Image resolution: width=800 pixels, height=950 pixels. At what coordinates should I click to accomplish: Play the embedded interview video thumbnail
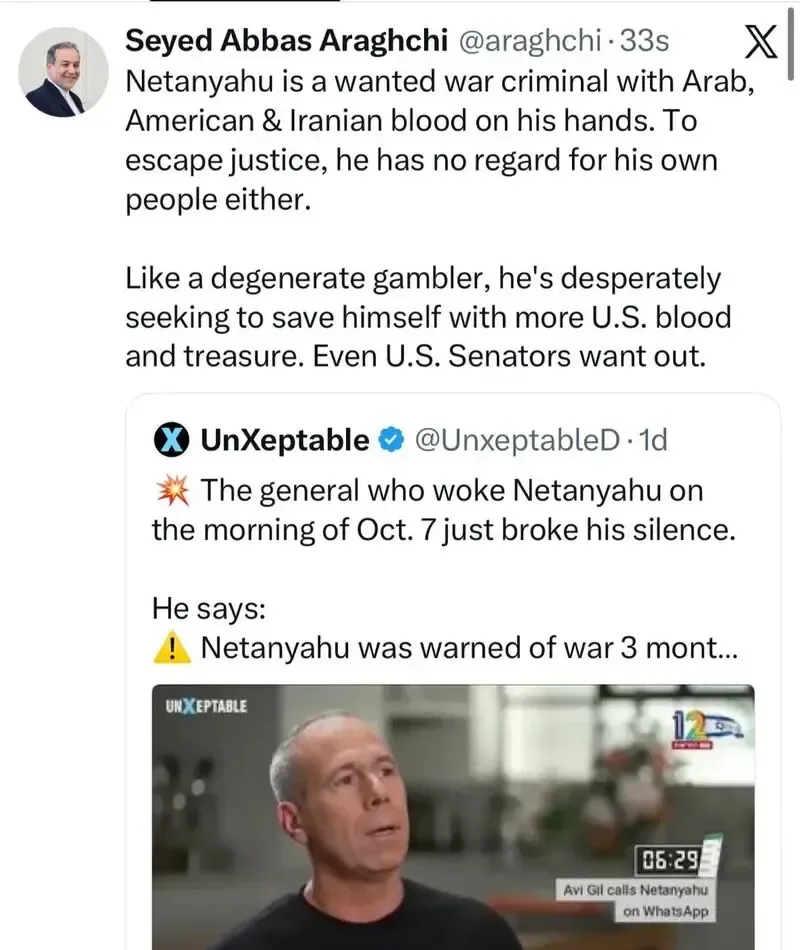pos(453,817)
